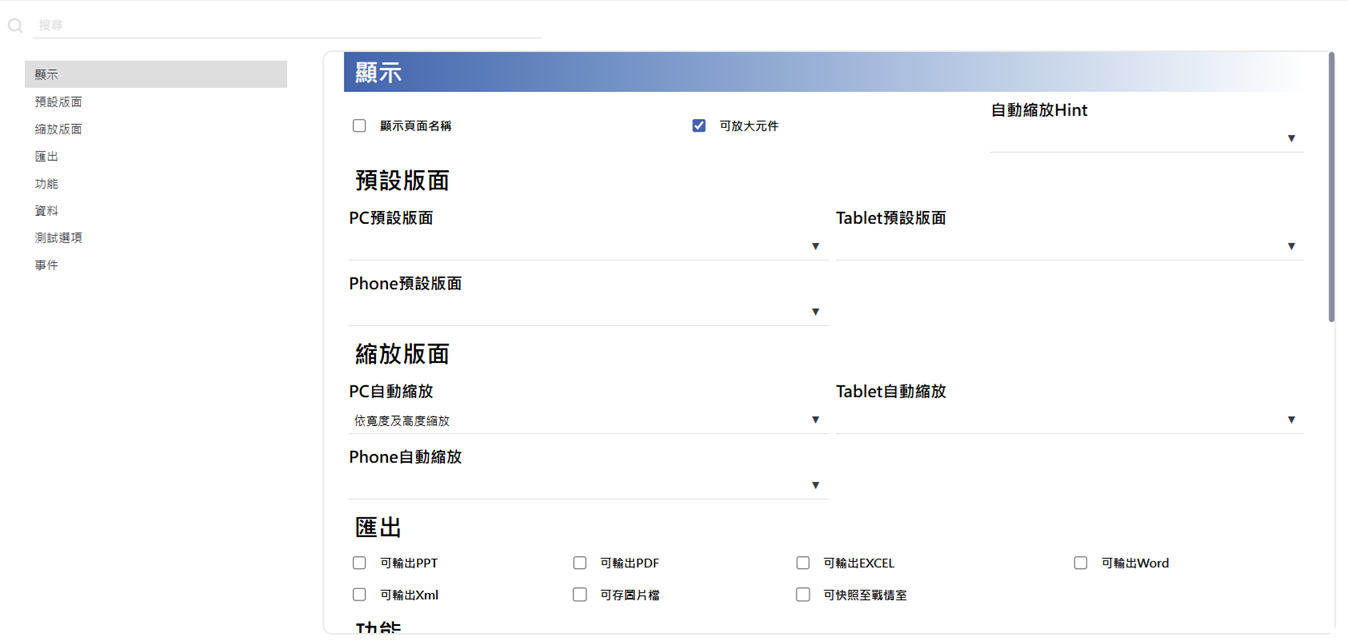Image resolution: width=1348 pixels, height=641 pixels.
Task: Open the PC自動縮放 dropdown
Action: [x=587, y=420]
